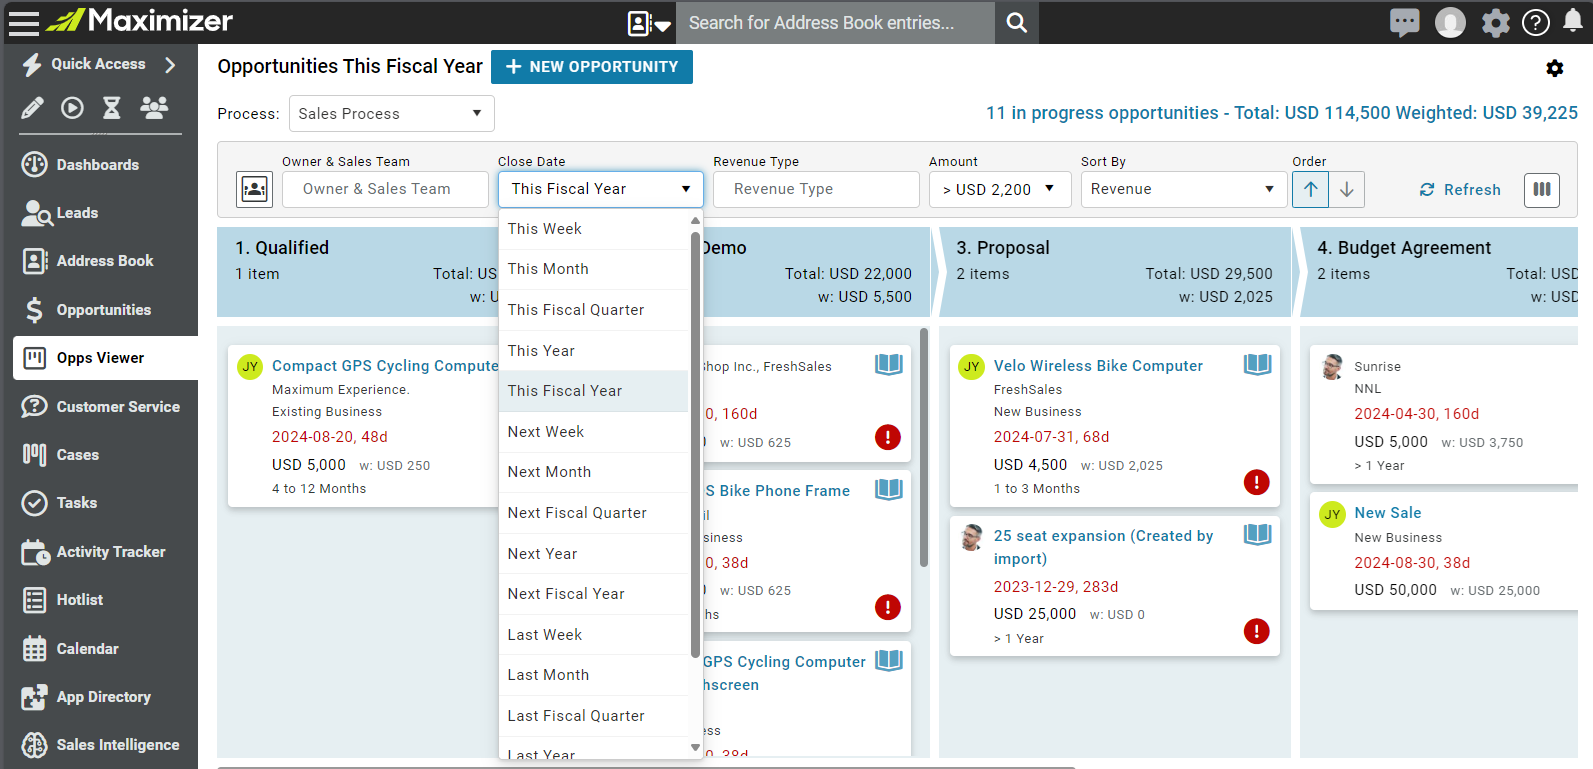
Task: Click the play circle quick access icon
Action: (x=72, y=108)
